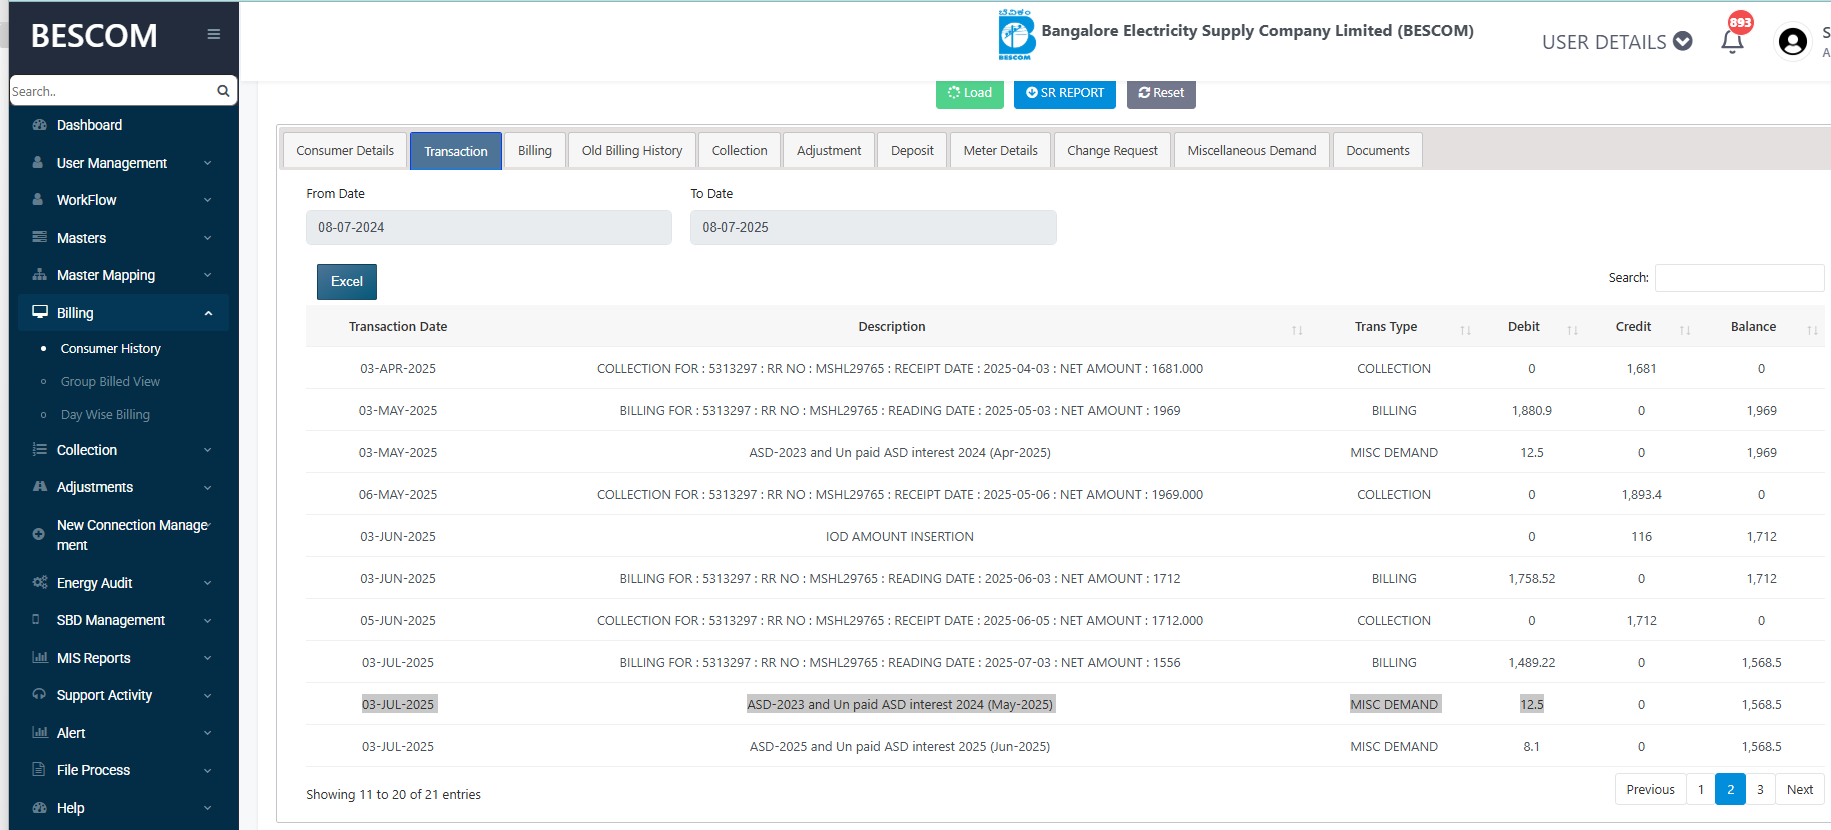Click the Collection list icon

pyautogui.click(x=40, y=450)
